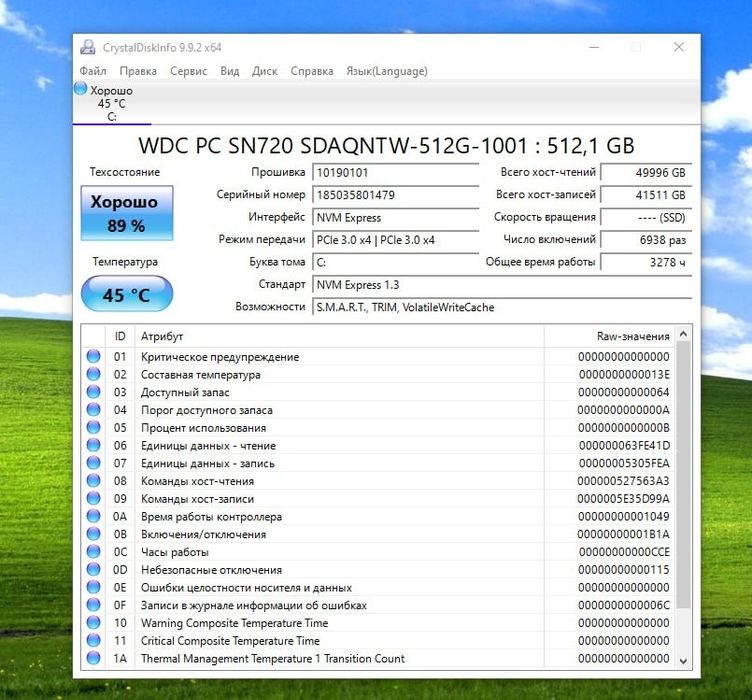This screenshot has height=700, width=752.
Task: Select the Warning Composite Temperature Time row text
Action: tap(235, 623)
